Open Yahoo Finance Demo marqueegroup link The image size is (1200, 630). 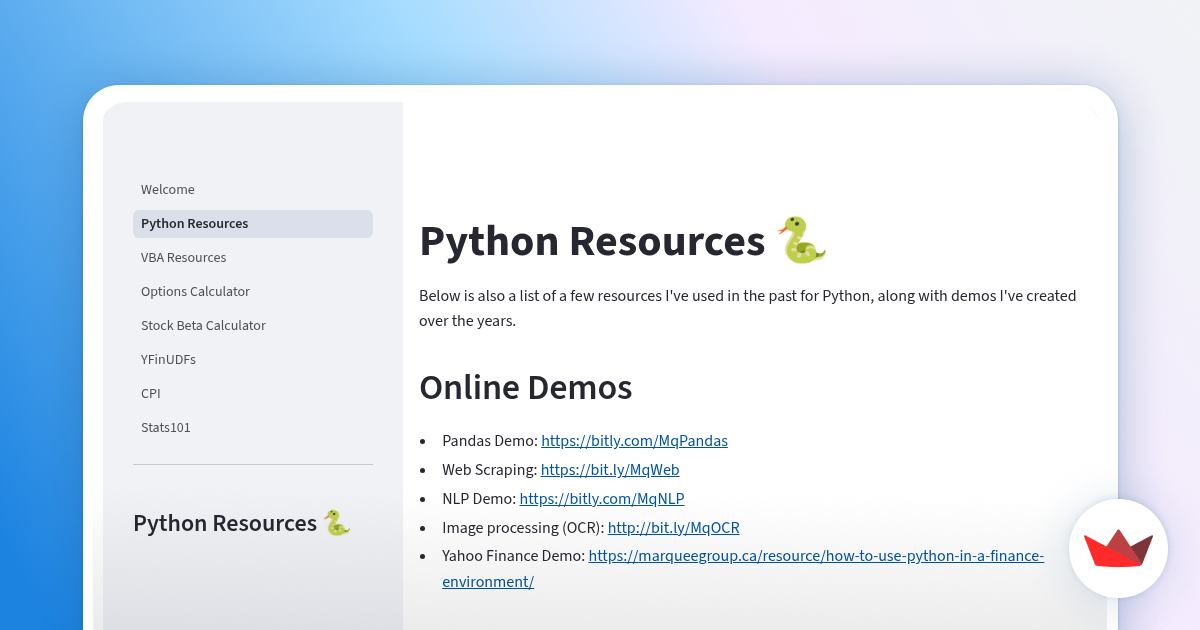click(x=816, y=557)
